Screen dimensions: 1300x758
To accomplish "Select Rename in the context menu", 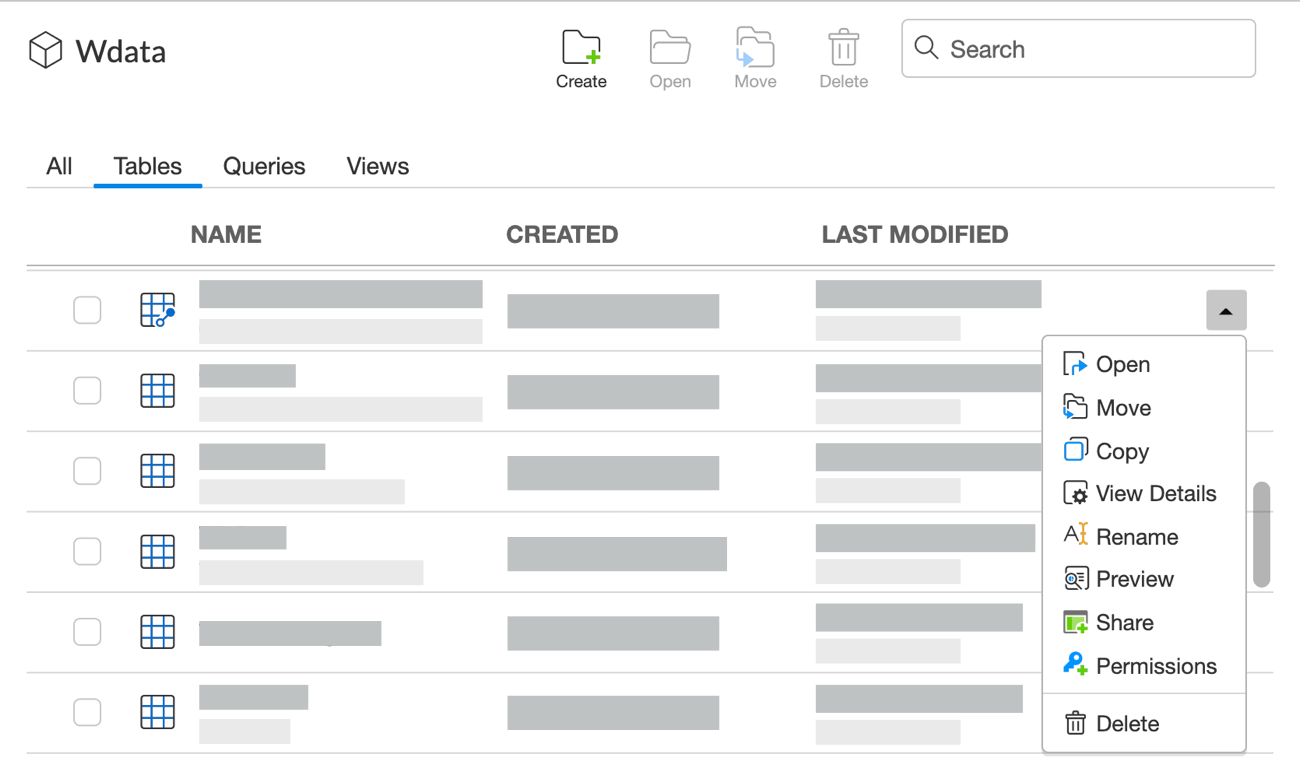I will [1144, 537].
